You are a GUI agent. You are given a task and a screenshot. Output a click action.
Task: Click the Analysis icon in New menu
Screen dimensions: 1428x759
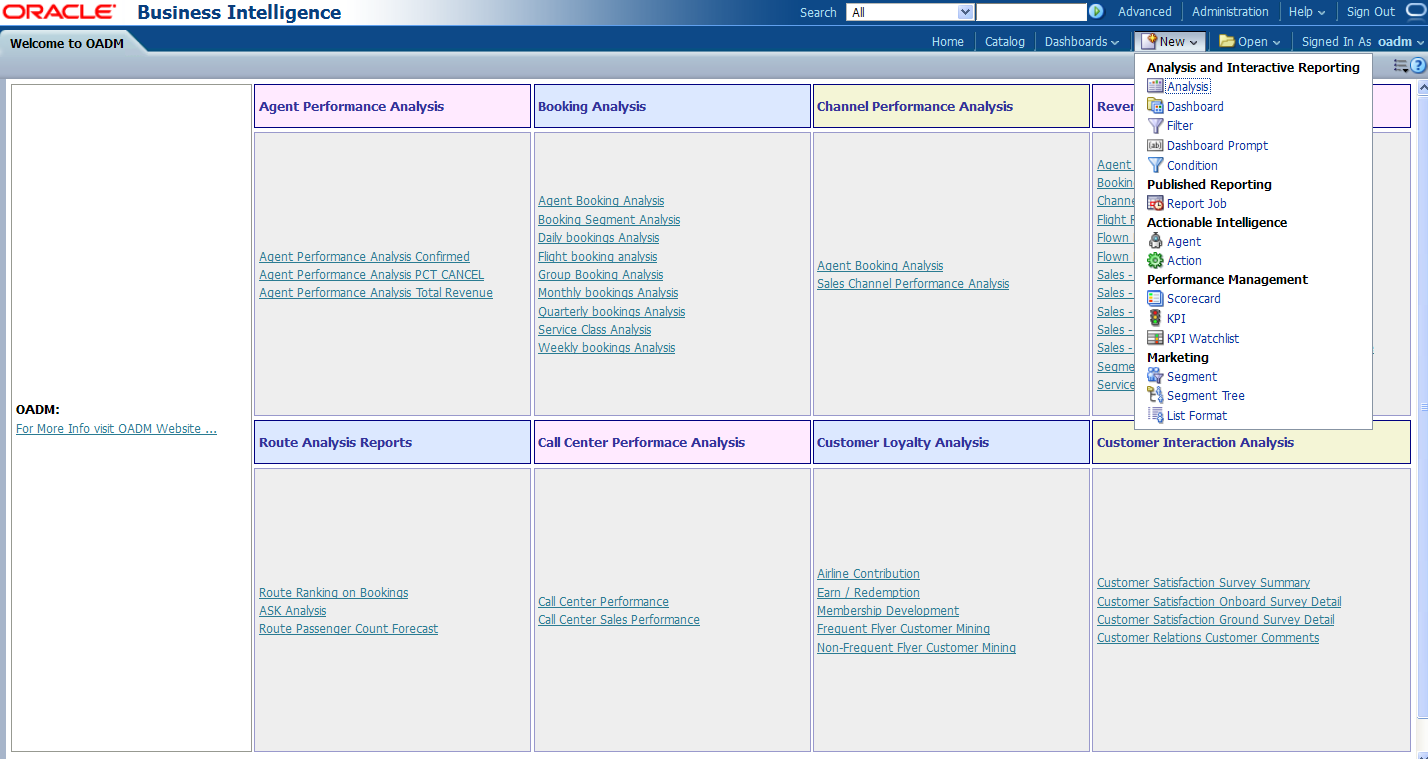[x=1155, y=87]
